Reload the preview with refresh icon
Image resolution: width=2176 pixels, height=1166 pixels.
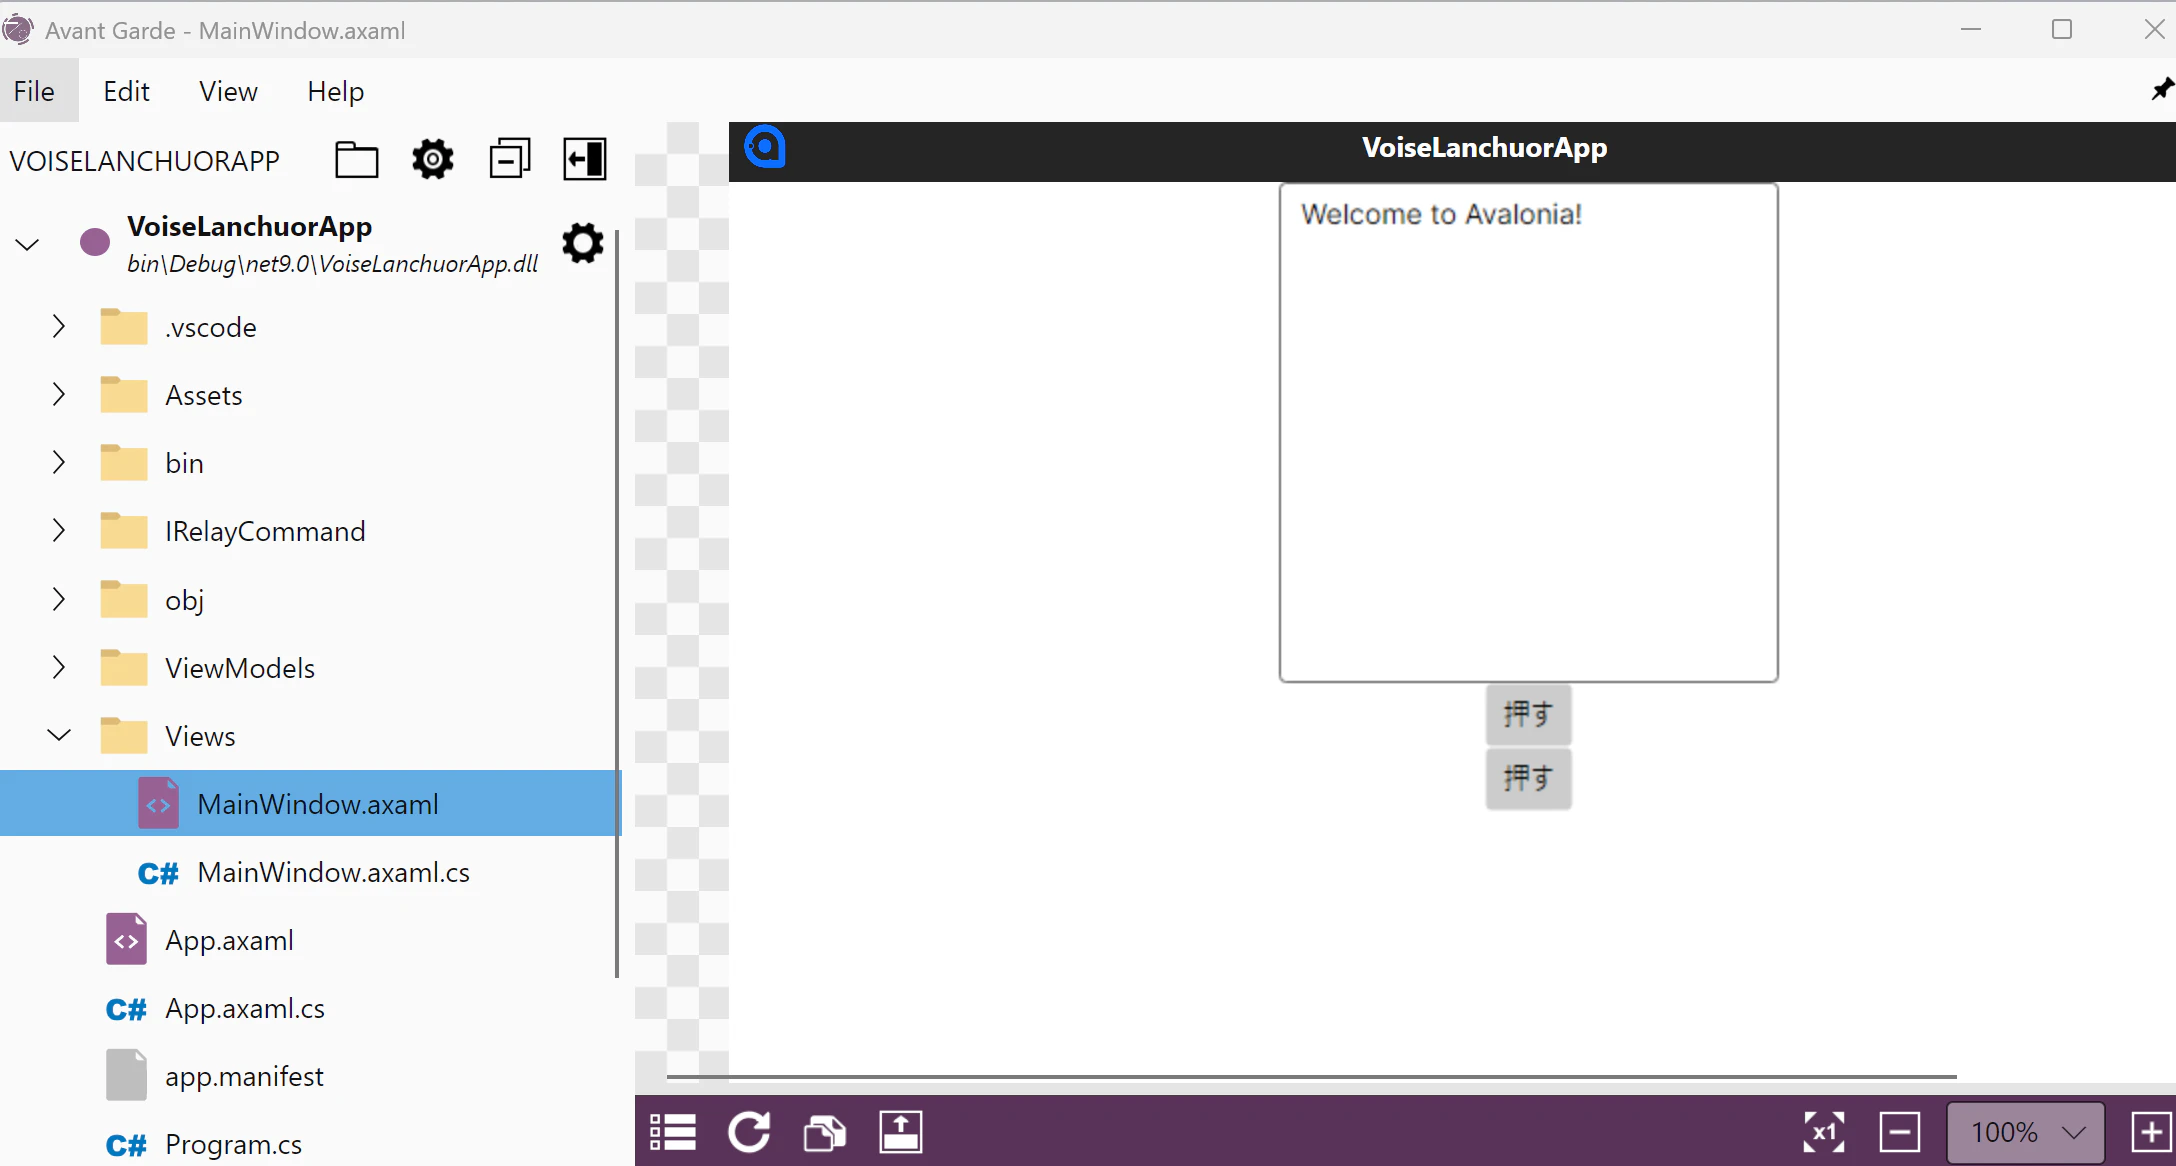[749, 1132]
